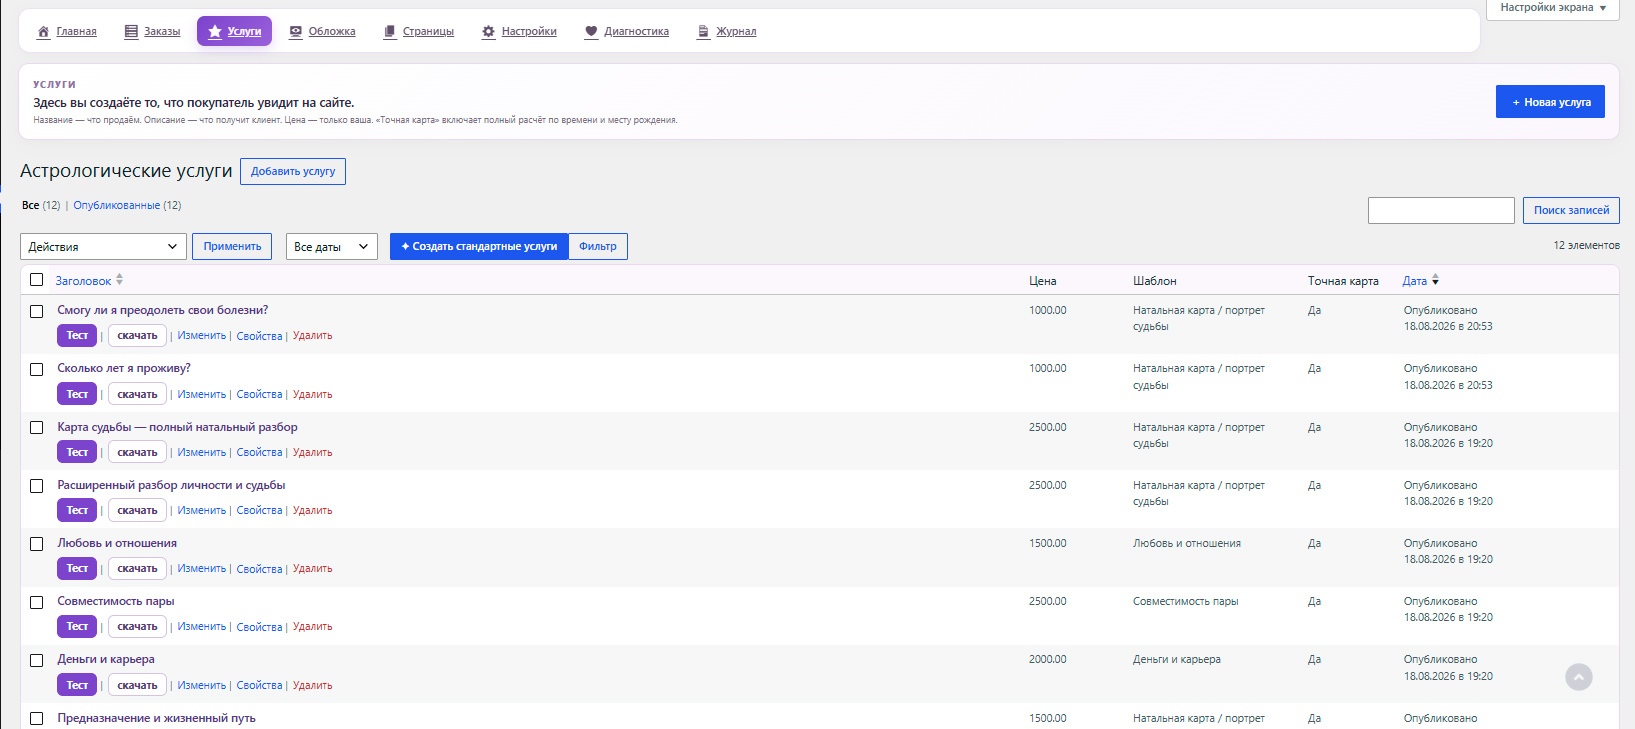Expand the Настройки экрана panel

[x=1553, y=8]
